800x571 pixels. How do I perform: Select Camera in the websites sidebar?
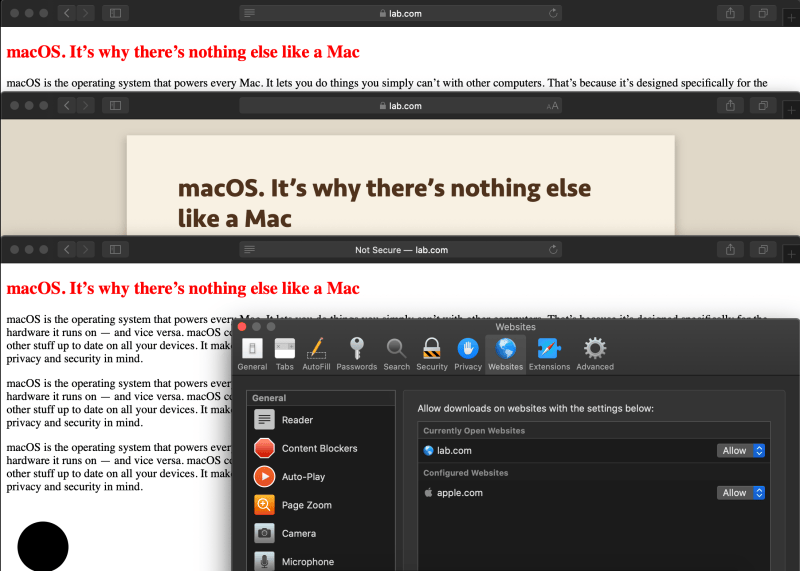321,533
